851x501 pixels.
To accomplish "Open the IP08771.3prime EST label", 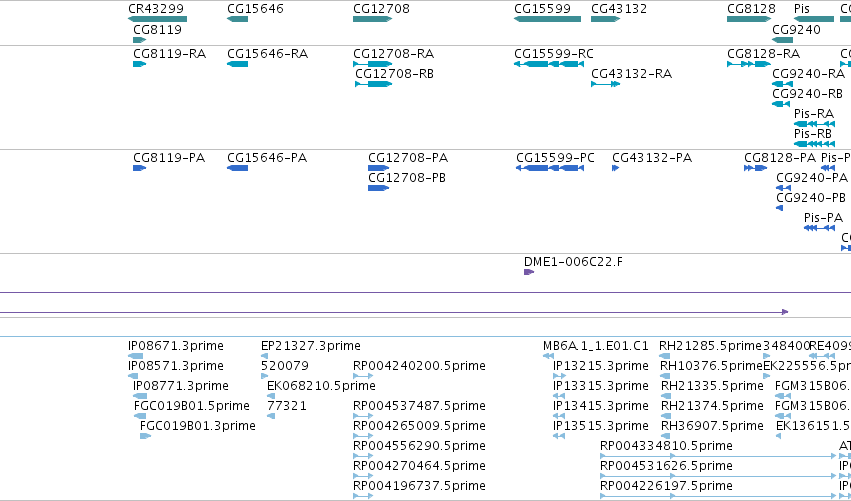I will coord(181,386).
